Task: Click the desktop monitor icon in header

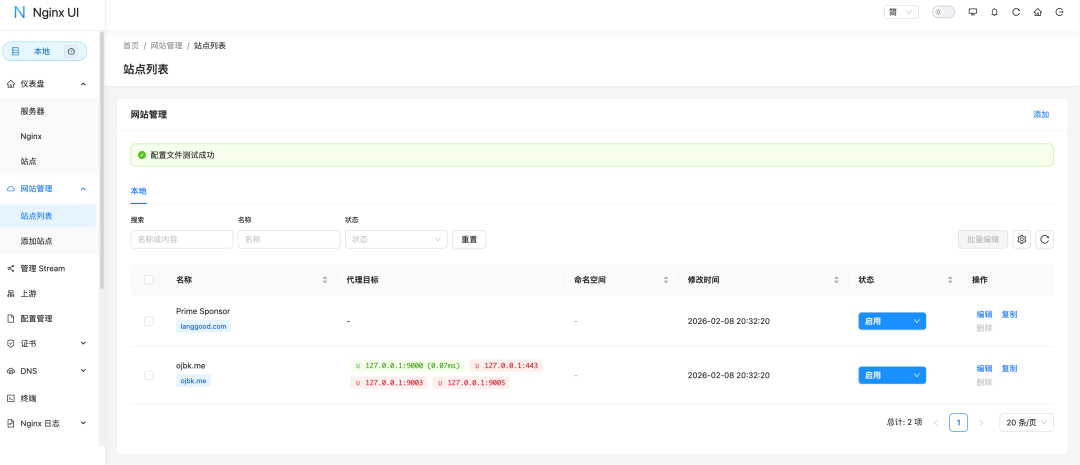Action: tap(973, 12)
